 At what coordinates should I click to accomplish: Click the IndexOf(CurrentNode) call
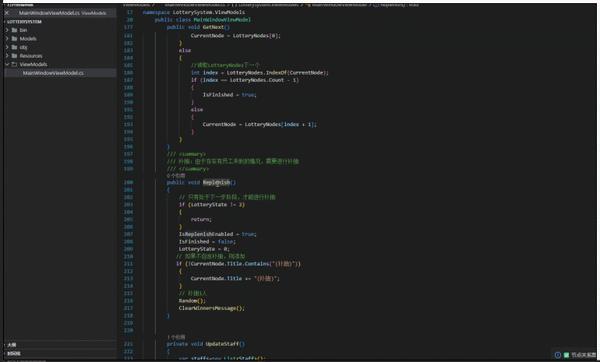(x=297, y=73)
